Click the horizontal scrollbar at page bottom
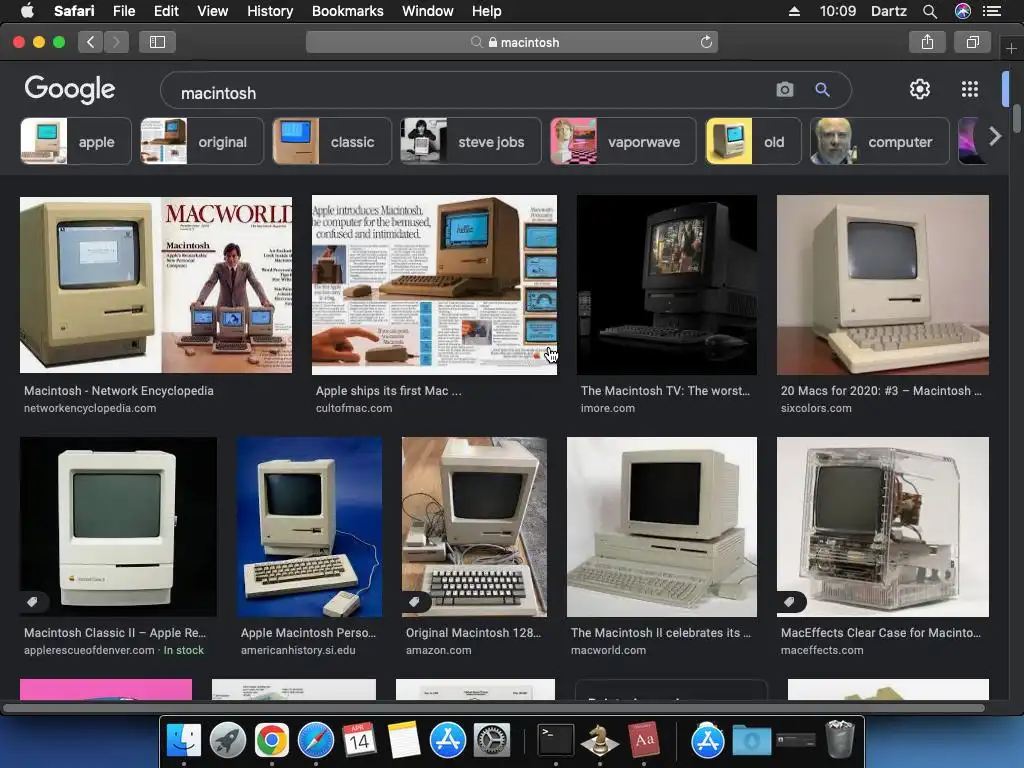Viewport: 1024px width, 768px height. pyautogui.click(x=494, y=708)
